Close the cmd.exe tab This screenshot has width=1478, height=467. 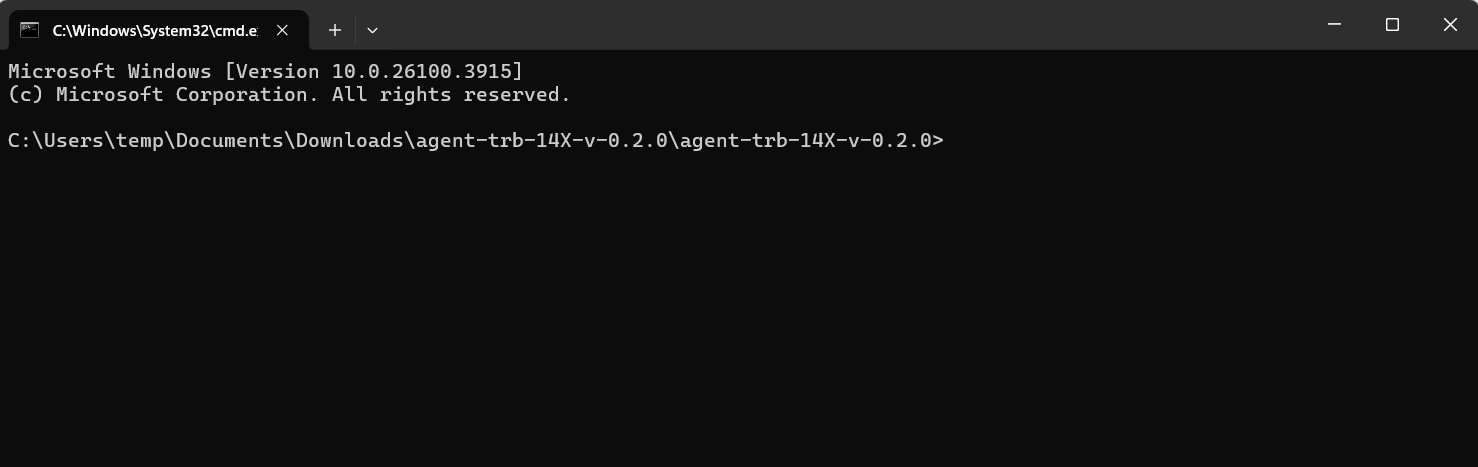[282, 30]
